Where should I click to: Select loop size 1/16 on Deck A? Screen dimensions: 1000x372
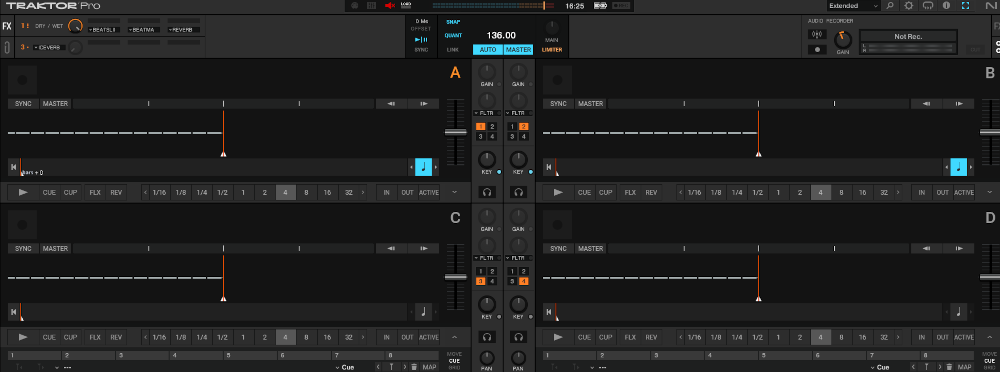point(159,192)
